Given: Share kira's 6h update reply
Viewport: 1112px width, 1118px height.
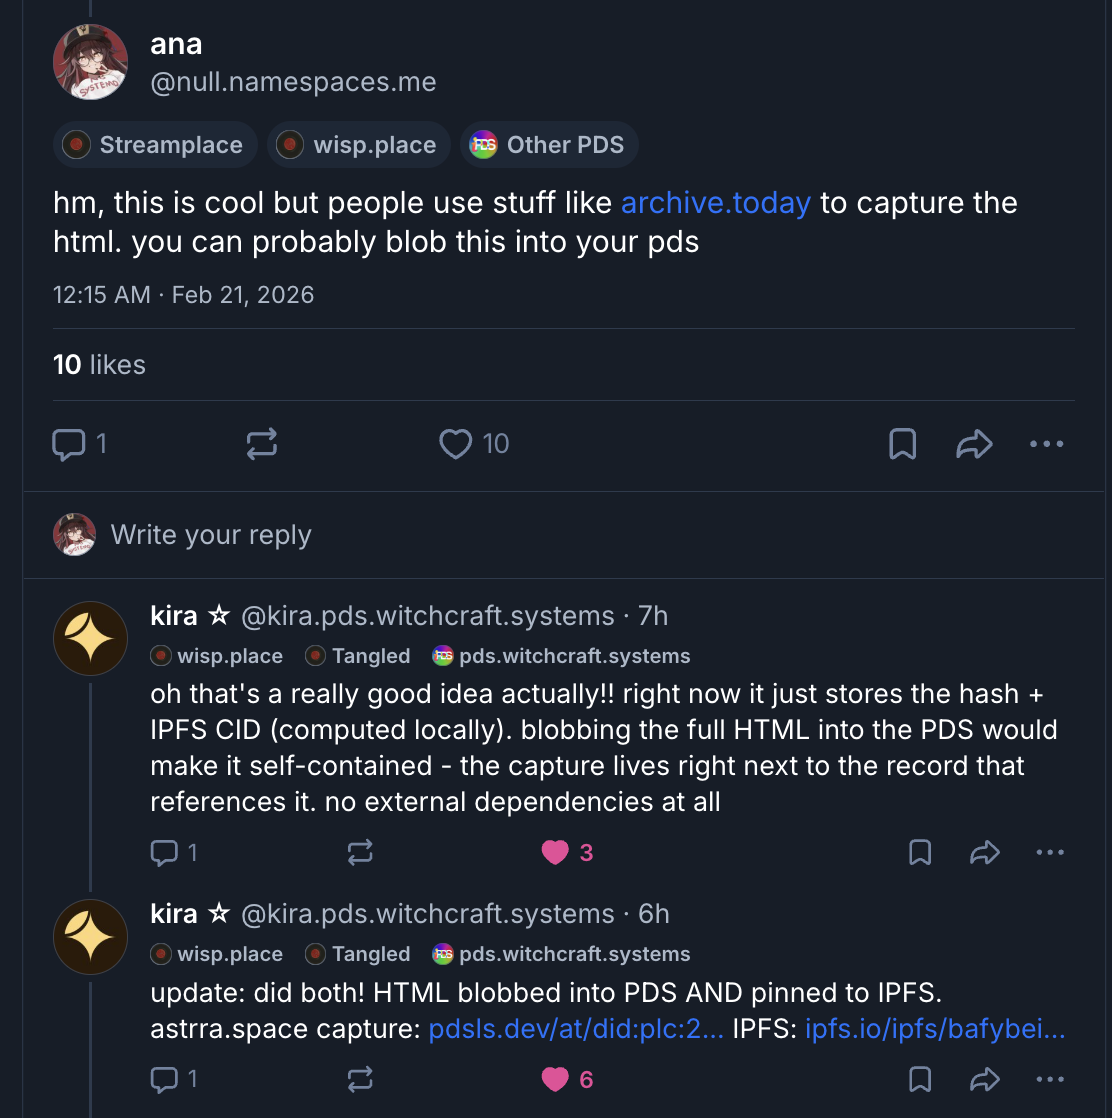Looking at the screenshot, I should pos(985,1079).
